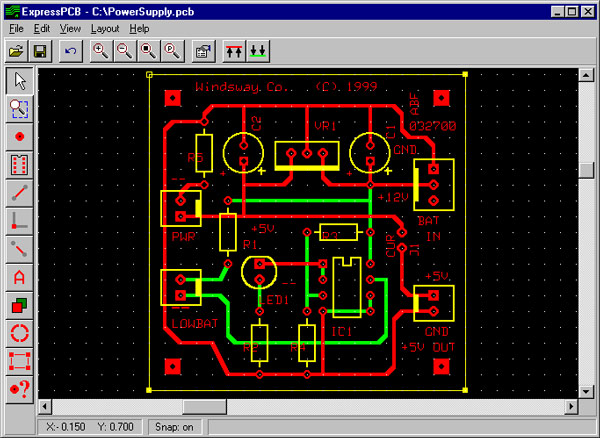Viewport: 600px width, 438px height.
Task: Click the Open file folder icon
Action: (x=17, y=50)
